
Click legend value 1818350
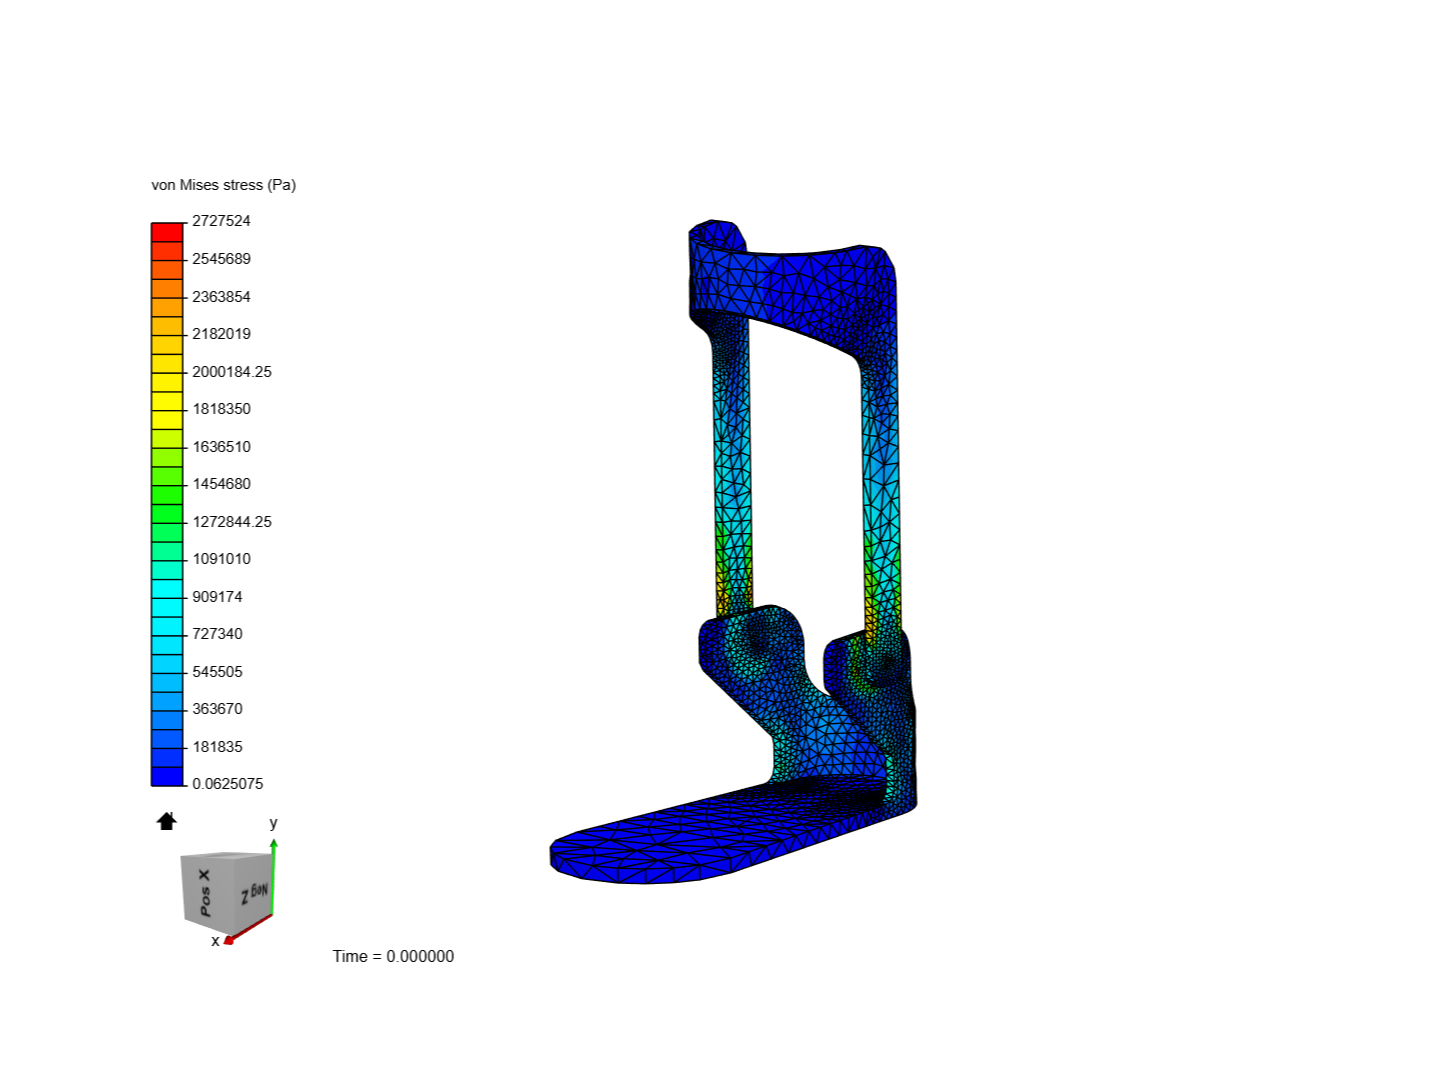point(221,409)
